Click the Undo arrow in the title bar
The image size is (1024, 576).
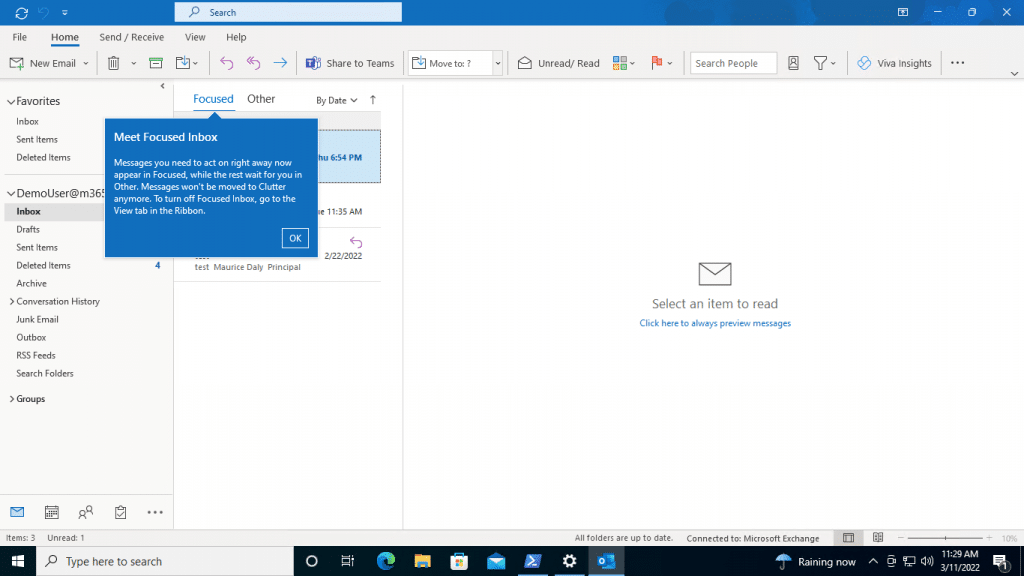[x=44, y=12]
